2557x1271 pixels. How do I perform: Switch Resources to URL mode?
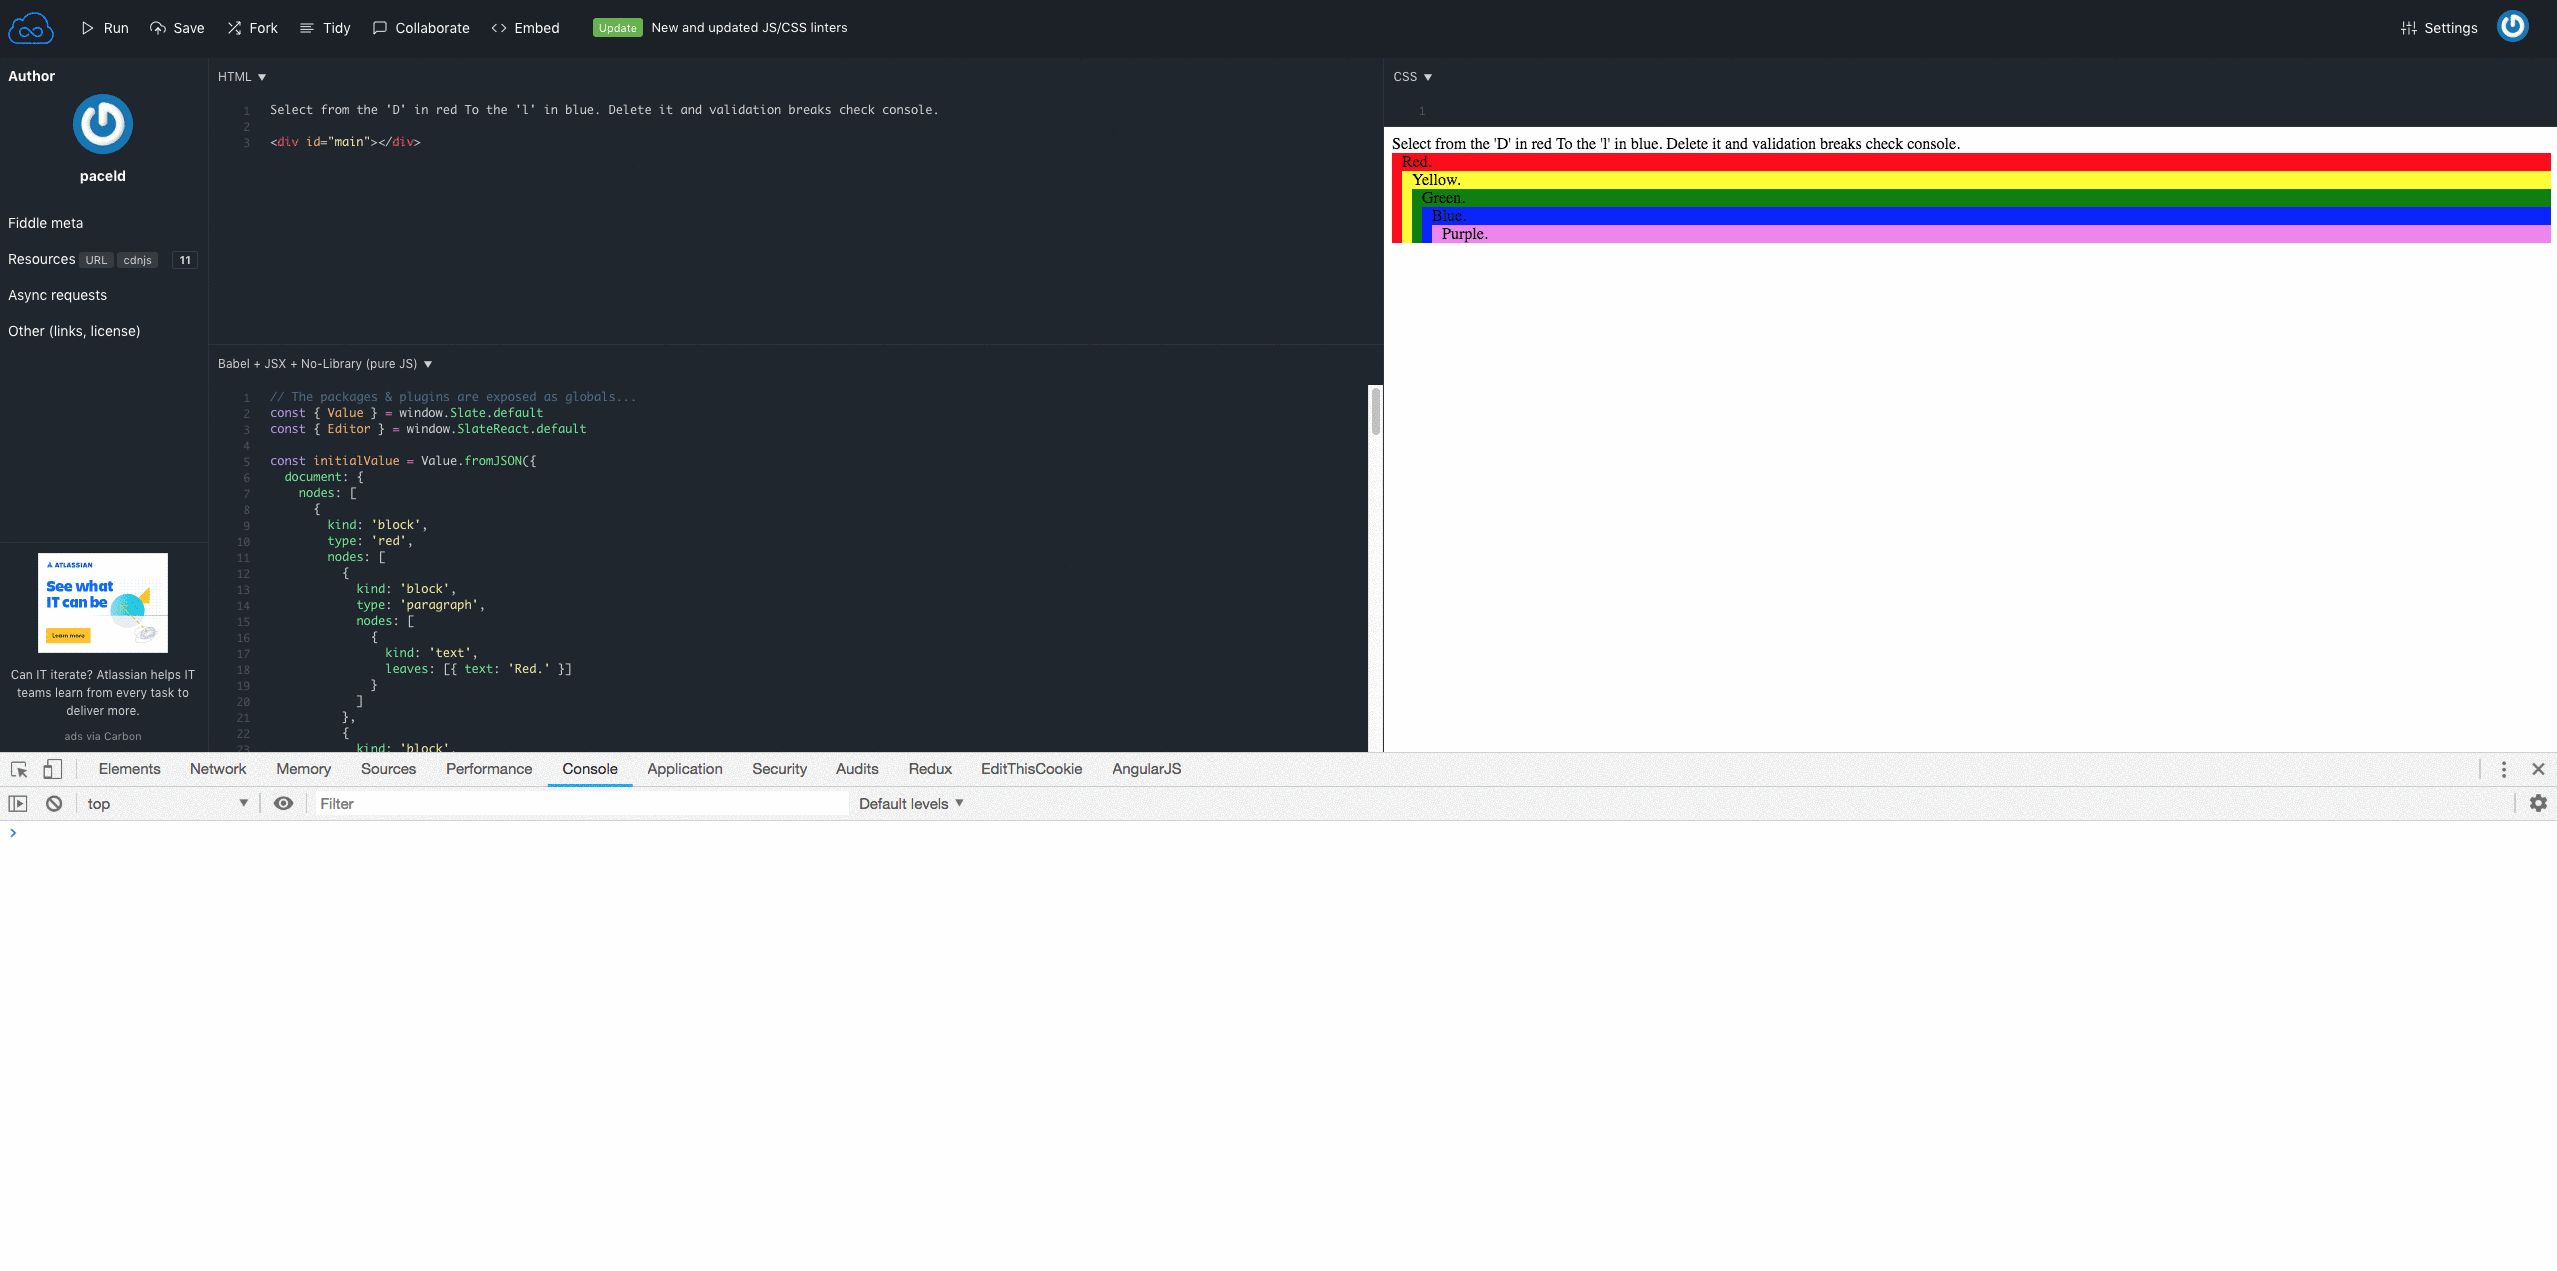point(96,260)
